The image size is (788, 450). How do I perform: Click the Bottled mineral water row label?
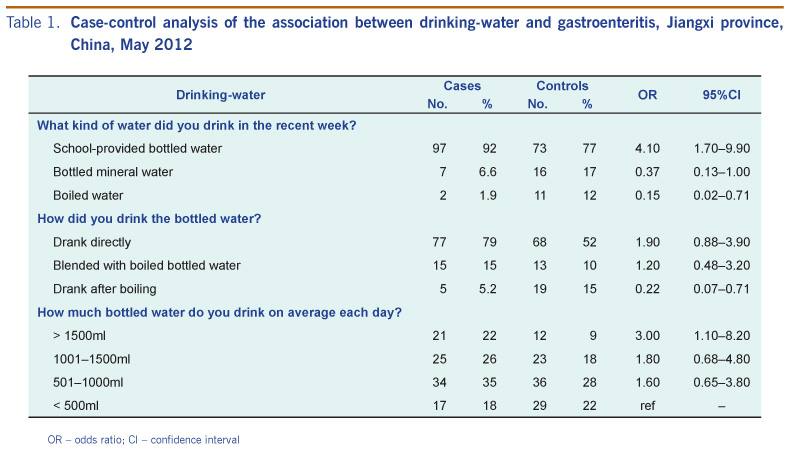tap(113, 172)
